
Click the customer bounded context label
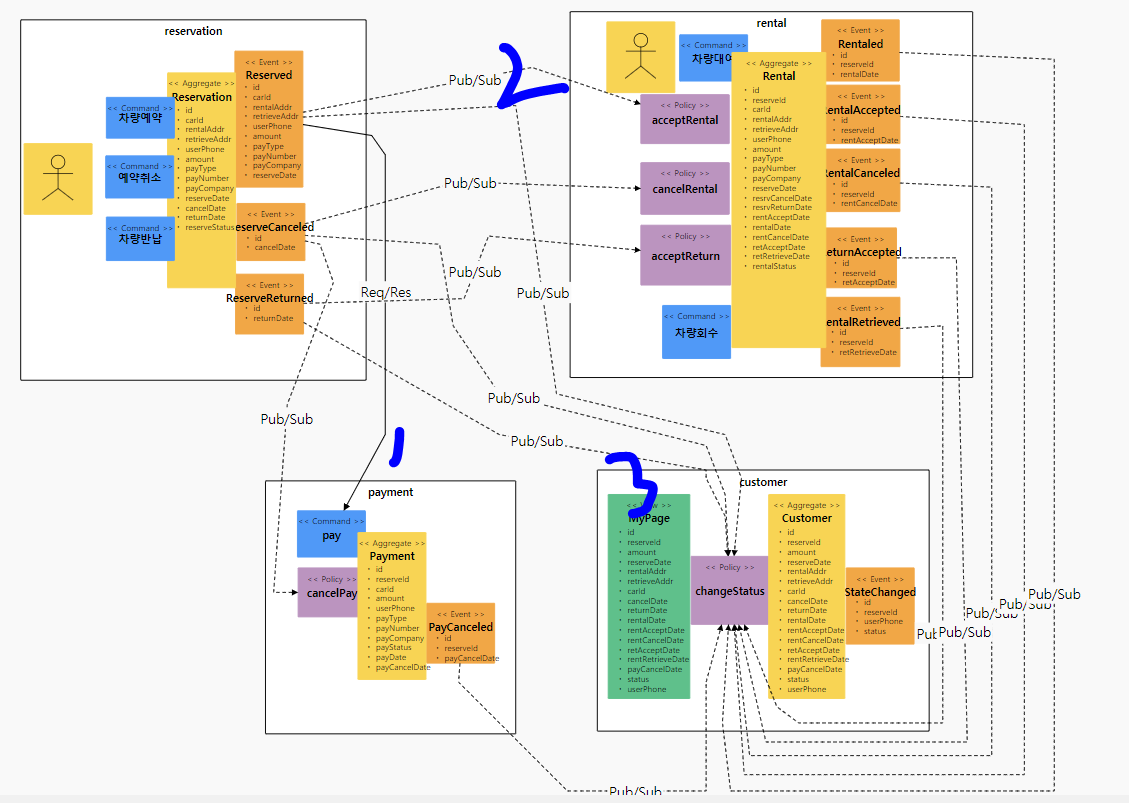click(x=763, y=482)
